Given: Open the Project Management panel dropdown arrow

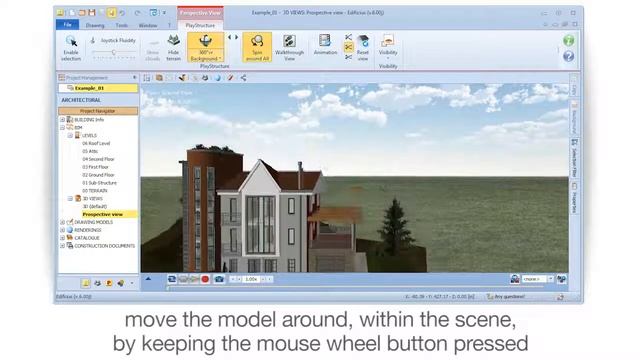Looking at the screenshot, I should tap(135, 77).
